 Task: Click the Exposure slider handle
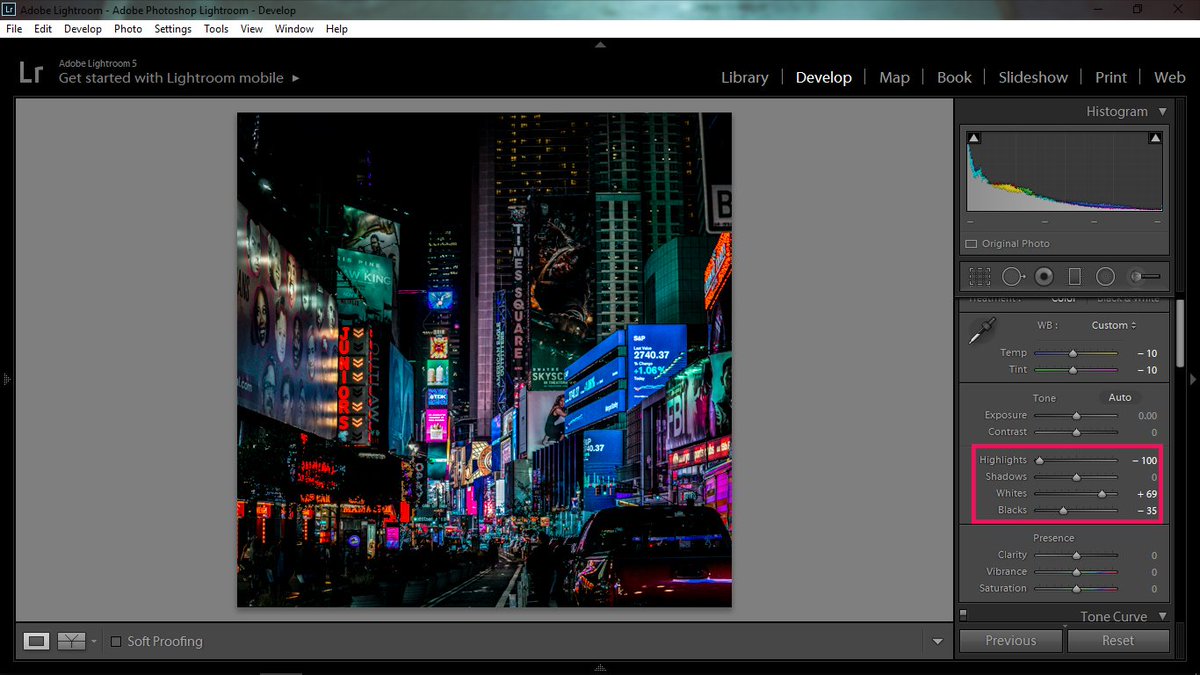(x=1076, y=415)
